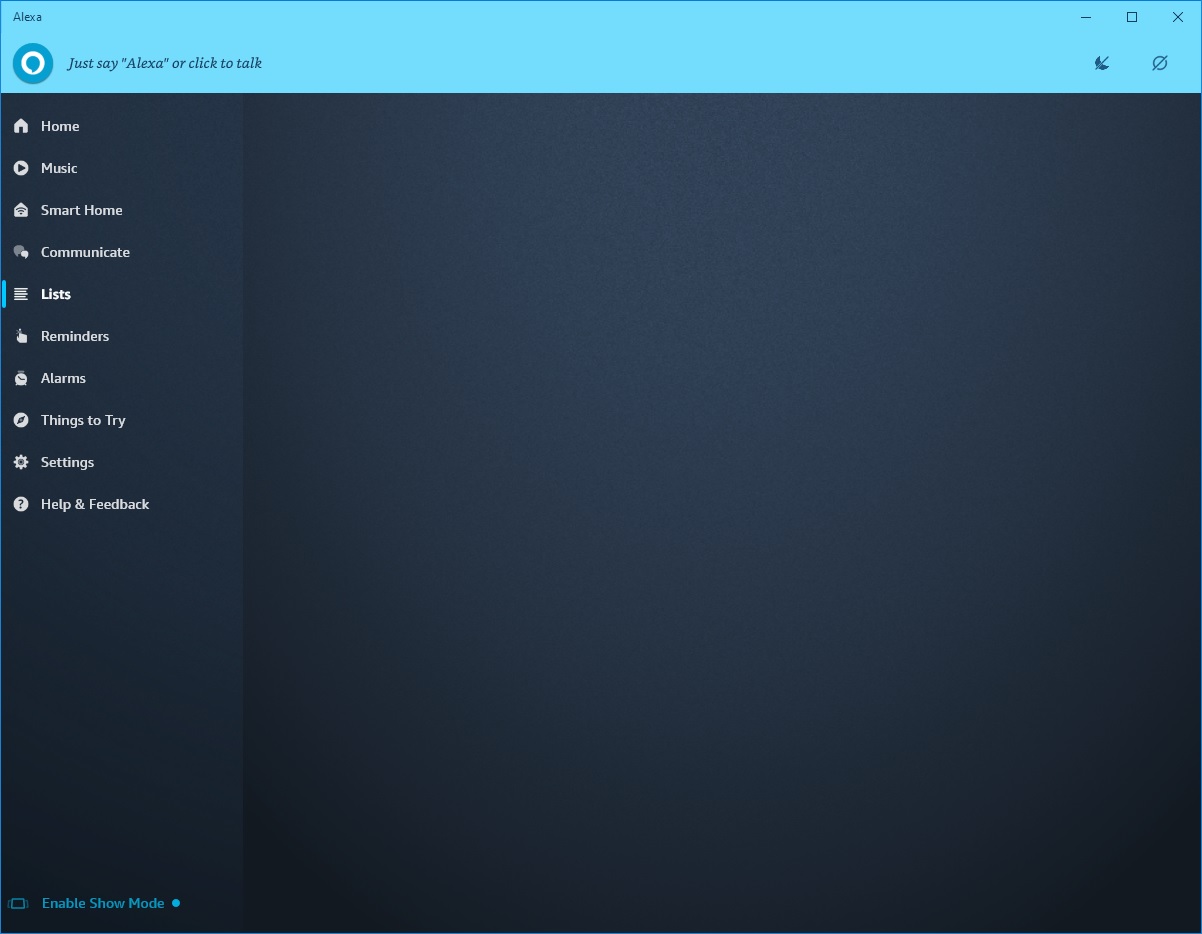Minimize the Alexa window
Viewport: 1202px width, 934px height.
tap(1086, 17)
